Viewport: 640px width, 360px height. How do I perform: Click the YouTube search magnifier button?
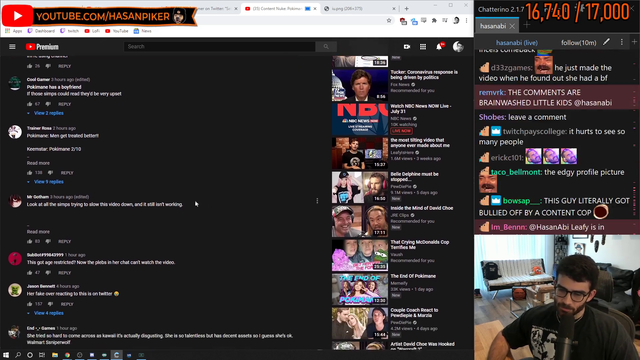326,47
